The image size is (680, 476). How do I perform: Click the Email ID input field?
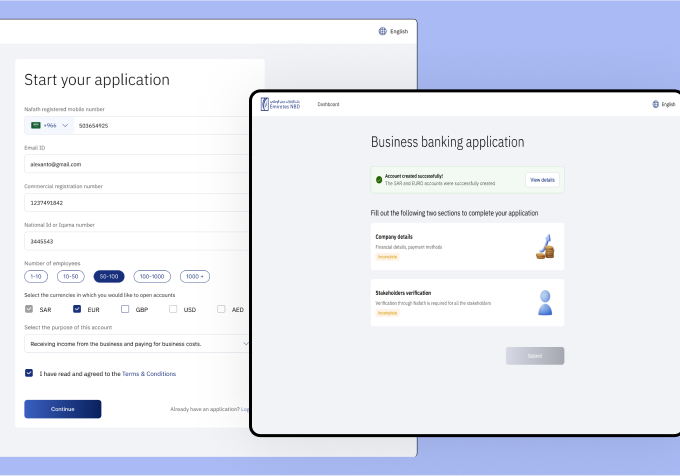tap(136, 164)
